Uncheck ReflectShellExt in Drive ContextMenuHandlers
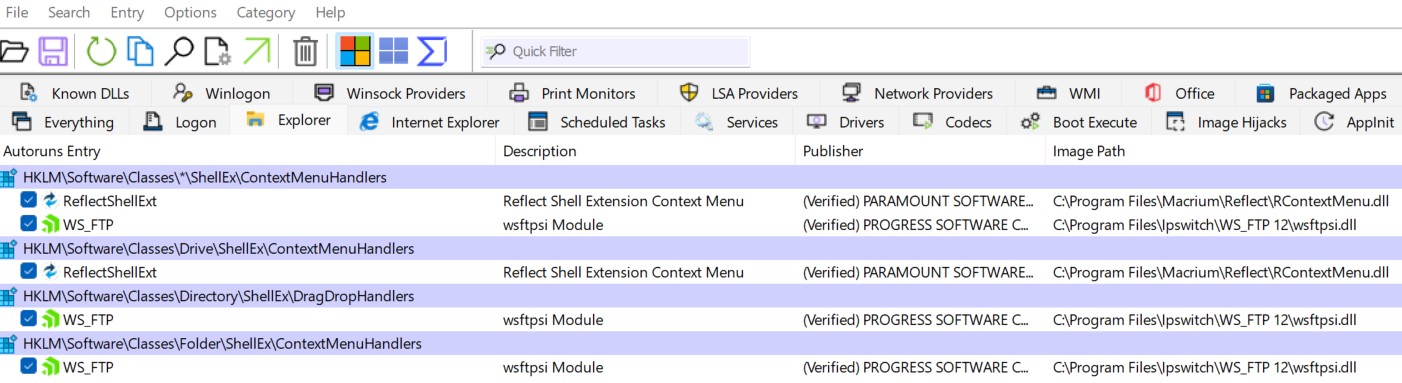Image resolution: width=1402 pixels, height=383 pixels. [29, 272]
